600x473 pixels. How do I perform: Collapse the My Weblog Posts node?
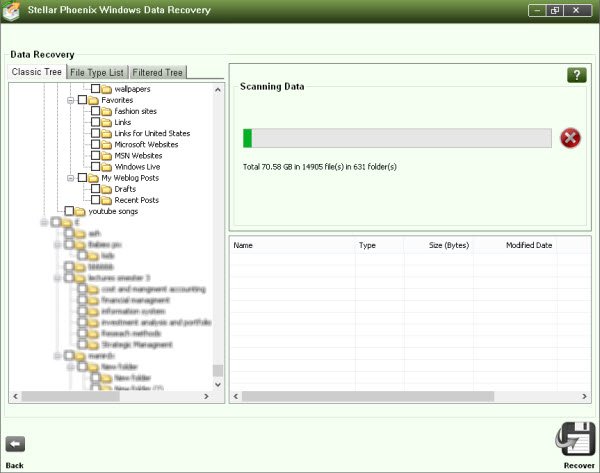point(70,178)
